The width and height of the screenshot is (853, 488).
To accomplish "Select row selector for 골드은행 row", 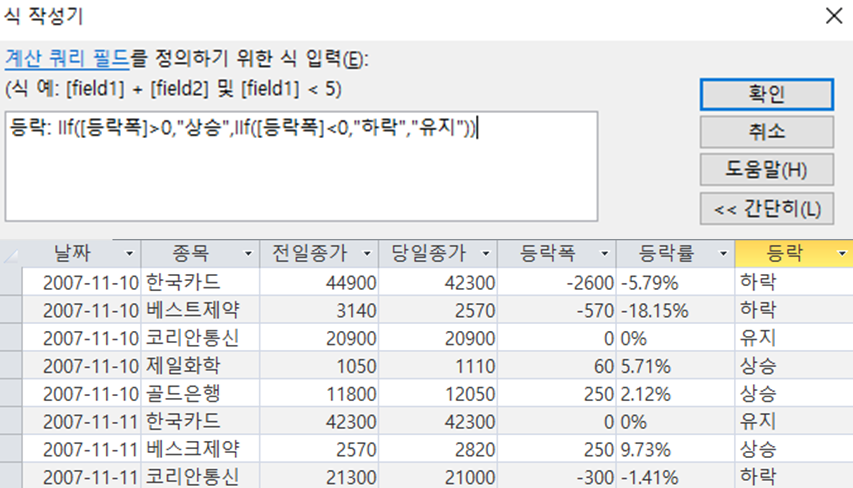I will (11, 393).
